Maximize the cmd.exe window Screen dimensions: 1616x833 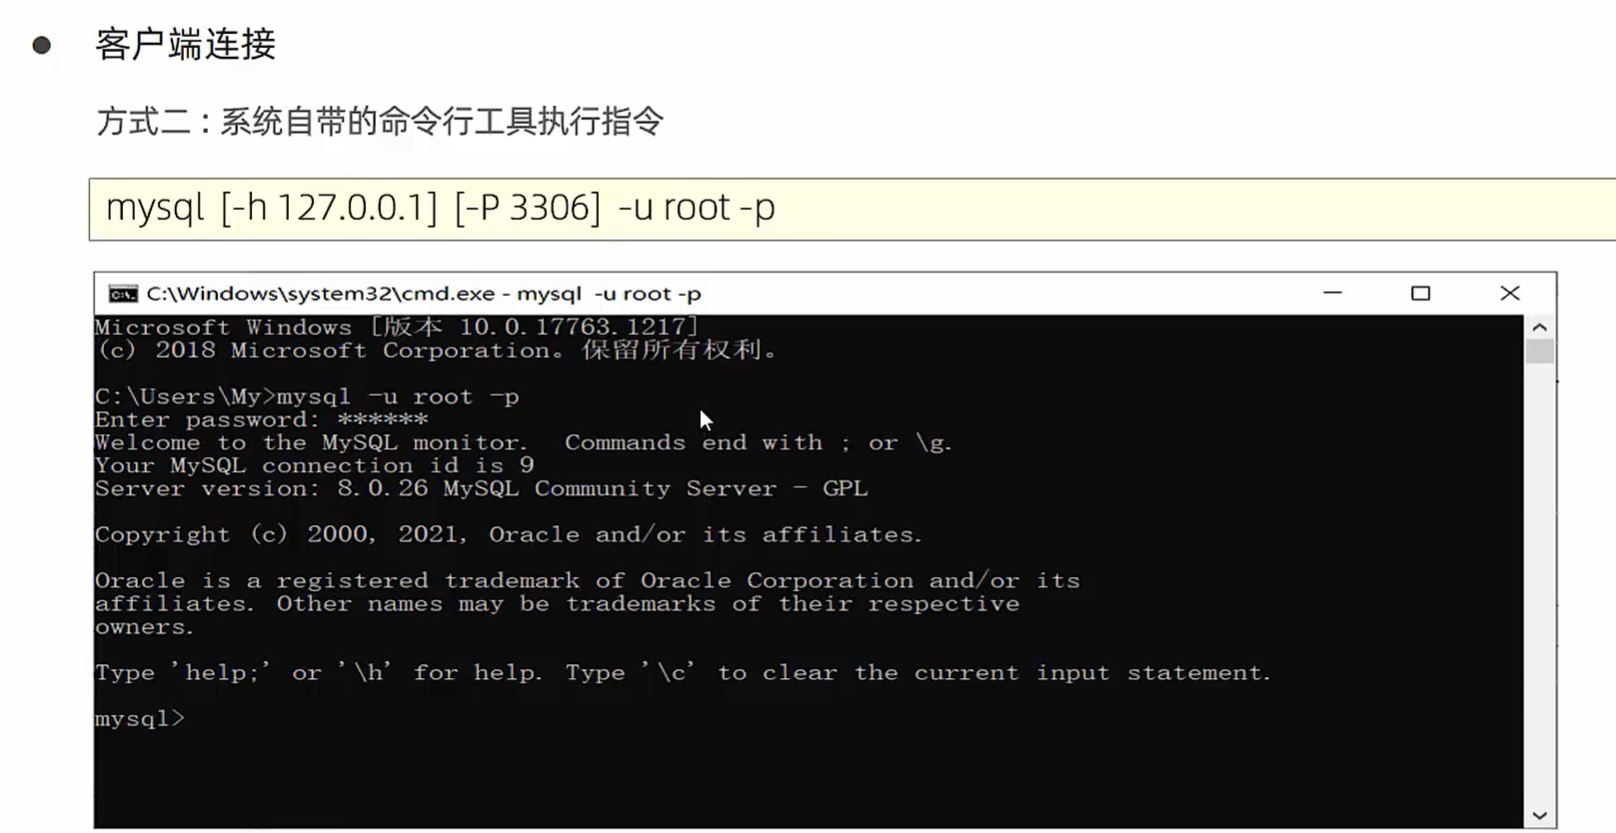coord(1420,293)
